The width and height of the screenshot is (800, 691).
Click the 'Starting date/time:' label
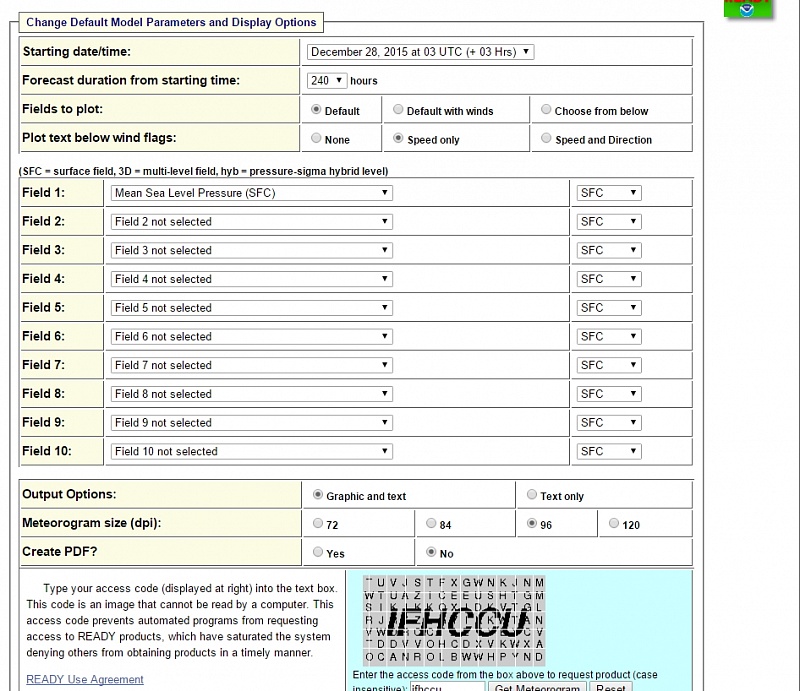click(x=77, y=52)
